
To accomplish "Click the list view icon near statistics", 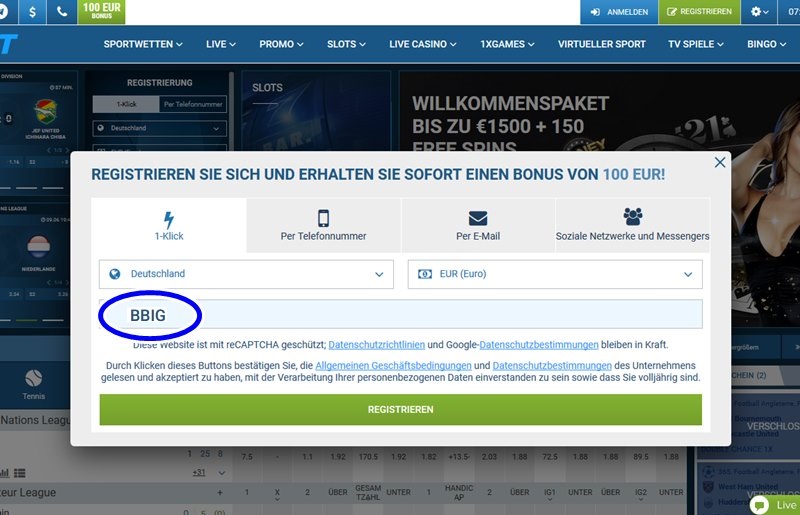I will 20,473.
